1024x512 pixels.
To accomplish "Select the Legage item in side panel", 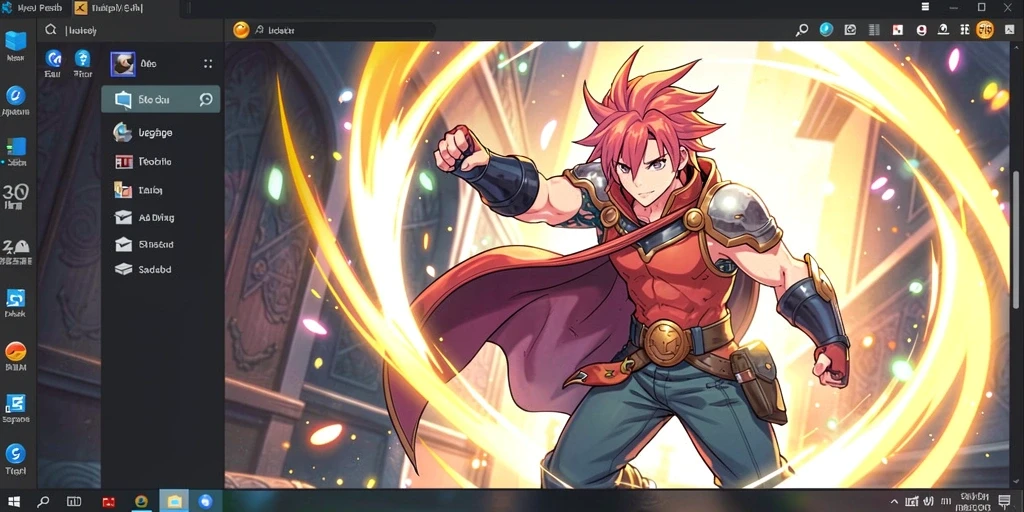I will coord(161,133).
